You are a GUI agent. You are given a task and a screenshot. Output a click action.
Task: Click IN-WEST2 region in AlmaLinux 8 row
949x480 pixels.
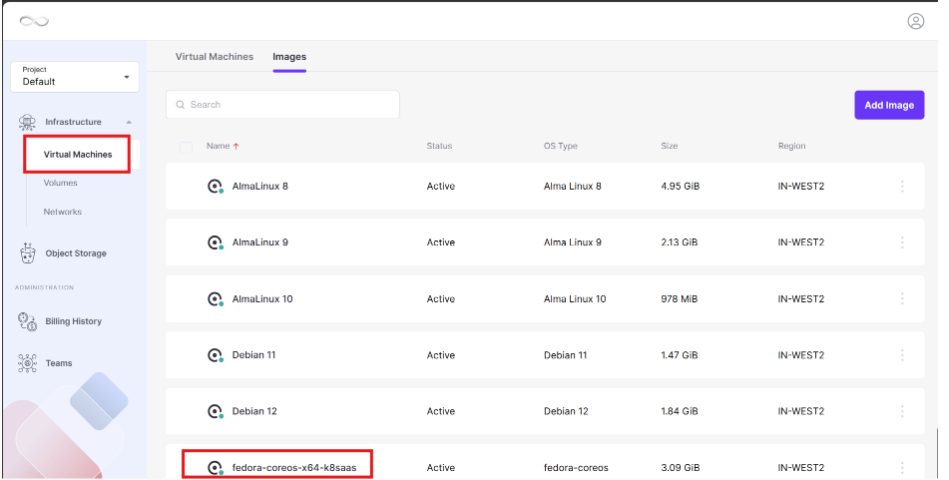coord(801,186)
